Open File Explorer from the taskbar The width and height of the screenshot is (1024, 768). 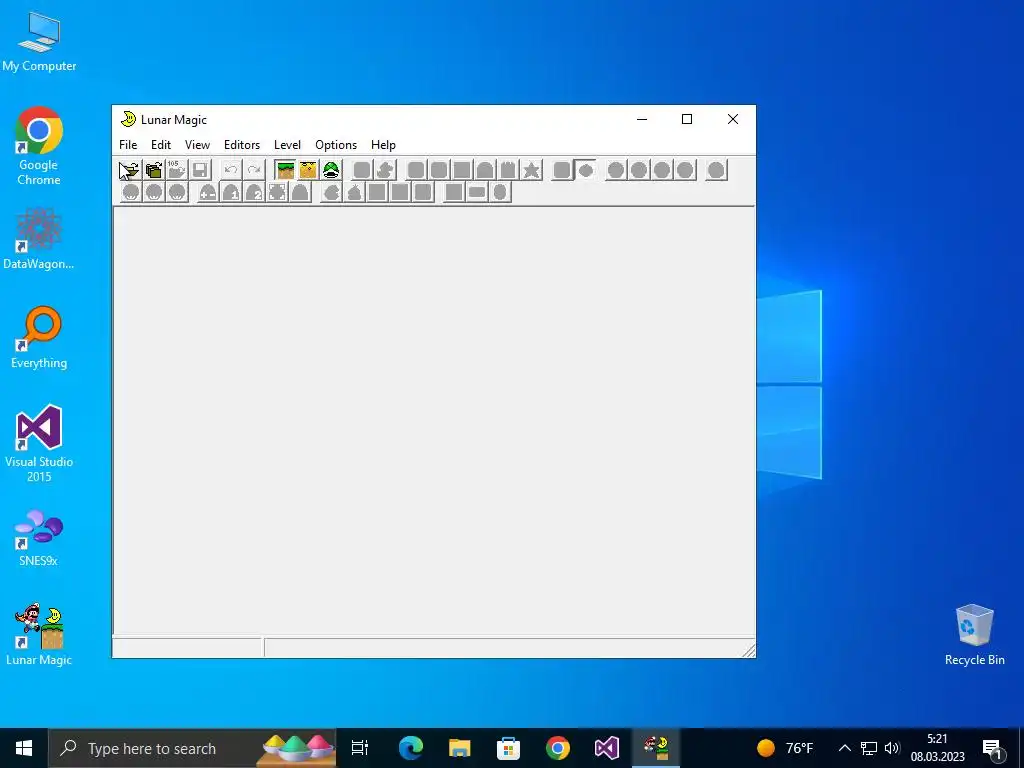pos(460,748)
